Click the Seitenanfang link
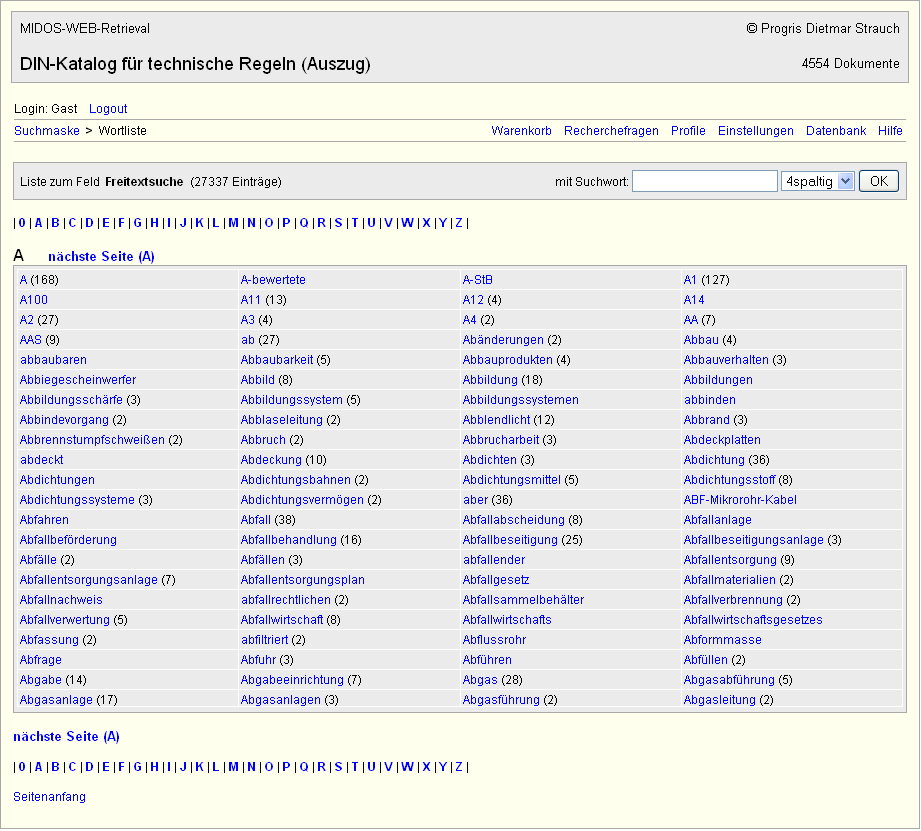921x831 pixels. [x=49, y=797]
